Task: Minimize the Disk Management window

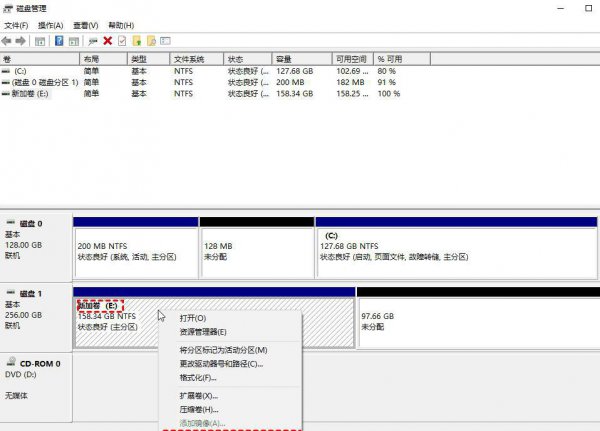Action: click(561, 8)
